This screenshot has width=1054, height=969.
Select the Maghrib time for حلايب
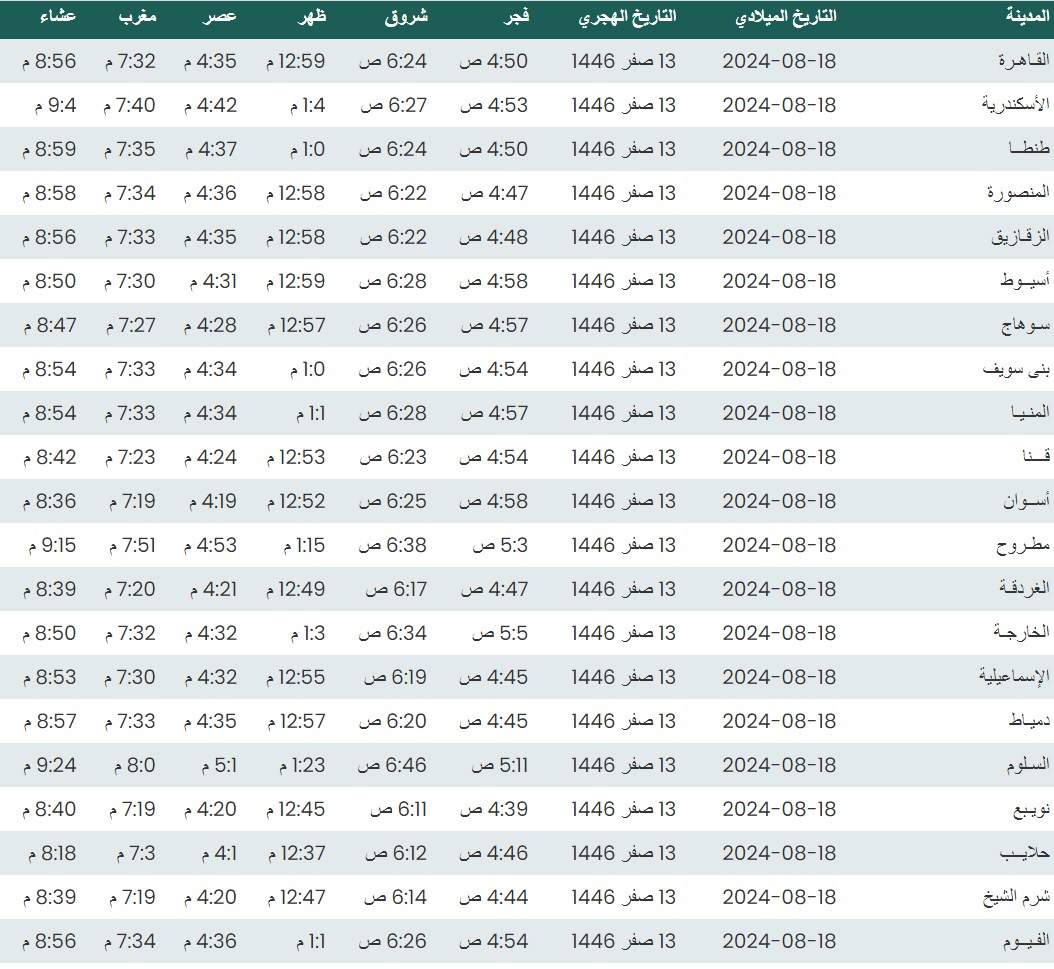(x=130, y=853)
